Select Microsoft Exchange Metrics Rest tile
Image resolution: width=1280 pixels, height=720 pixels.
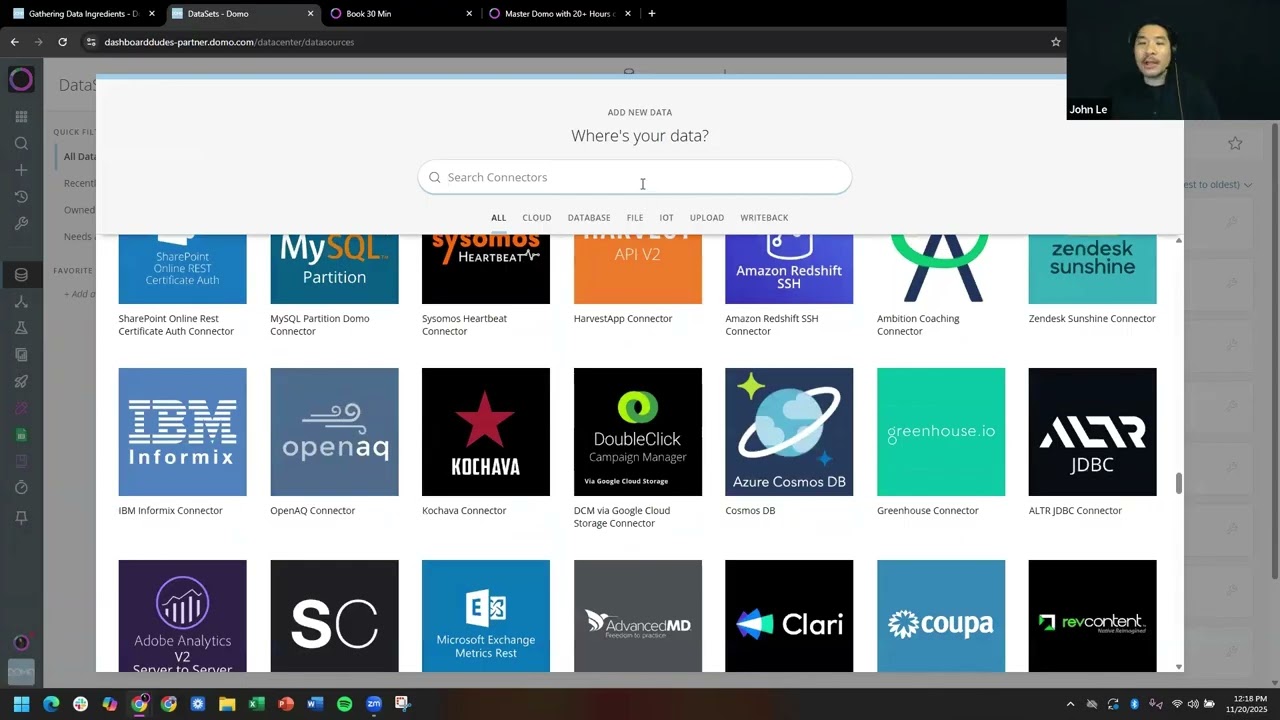486,616
